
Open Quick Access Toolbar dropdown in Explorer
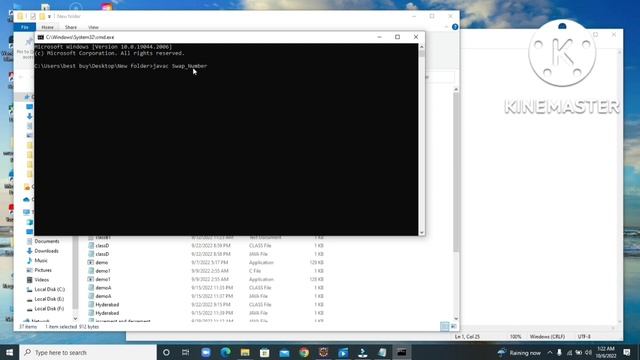(49, 16)
